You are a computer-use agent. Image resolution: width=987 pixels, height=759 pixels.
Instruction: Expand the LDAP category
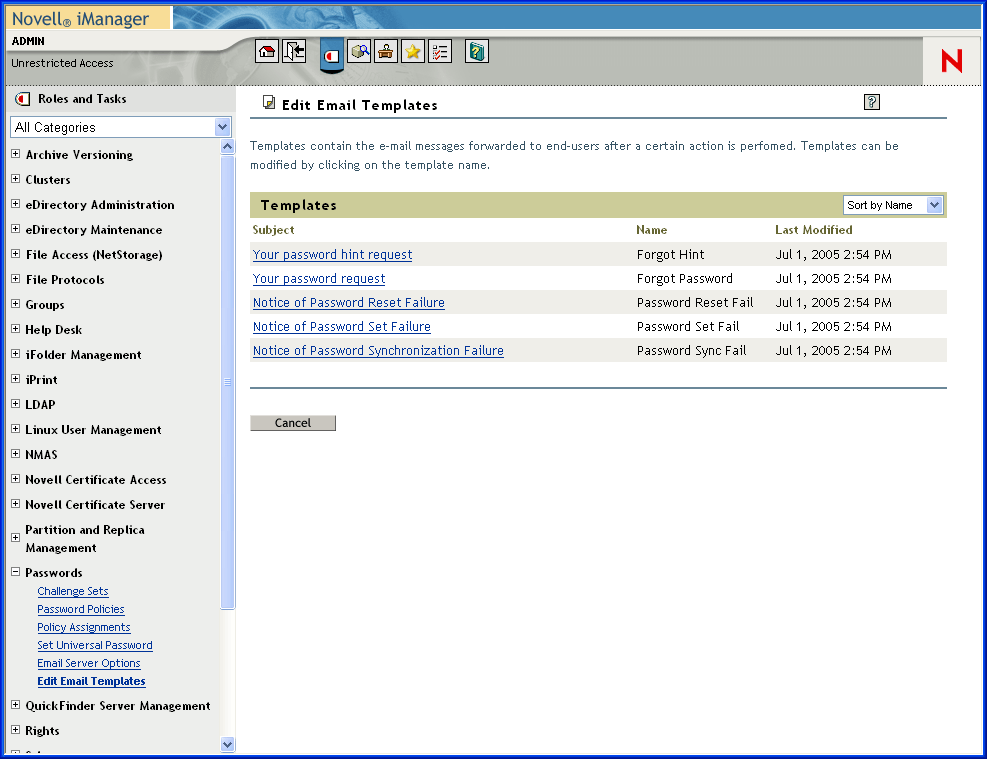coord(15,404)
